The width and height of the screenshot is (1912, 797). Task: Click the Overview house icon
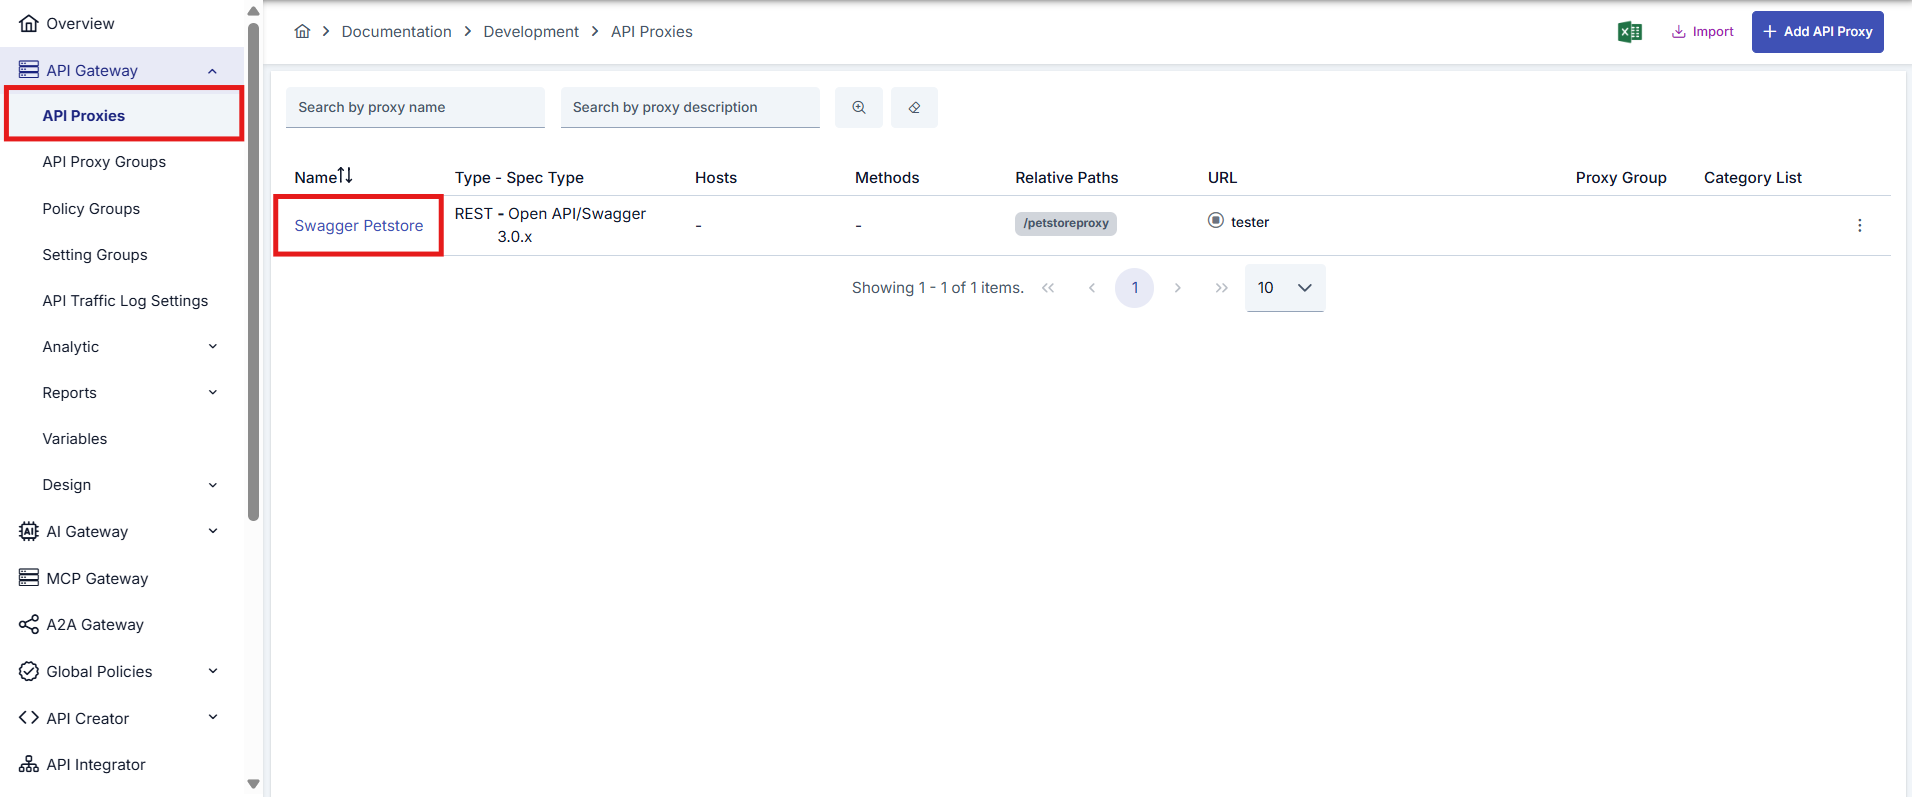(29, 23)
